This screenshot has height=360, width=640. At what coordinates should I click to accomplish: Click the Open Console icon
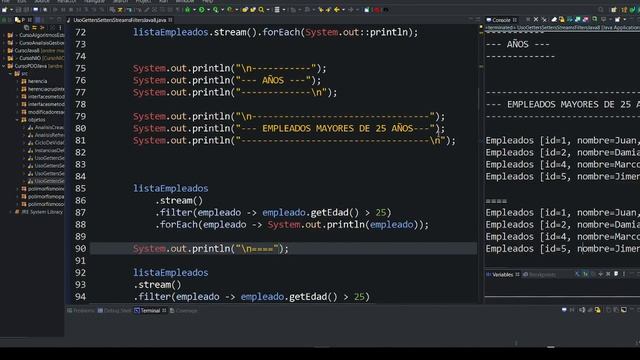click(x=618, y=20)
